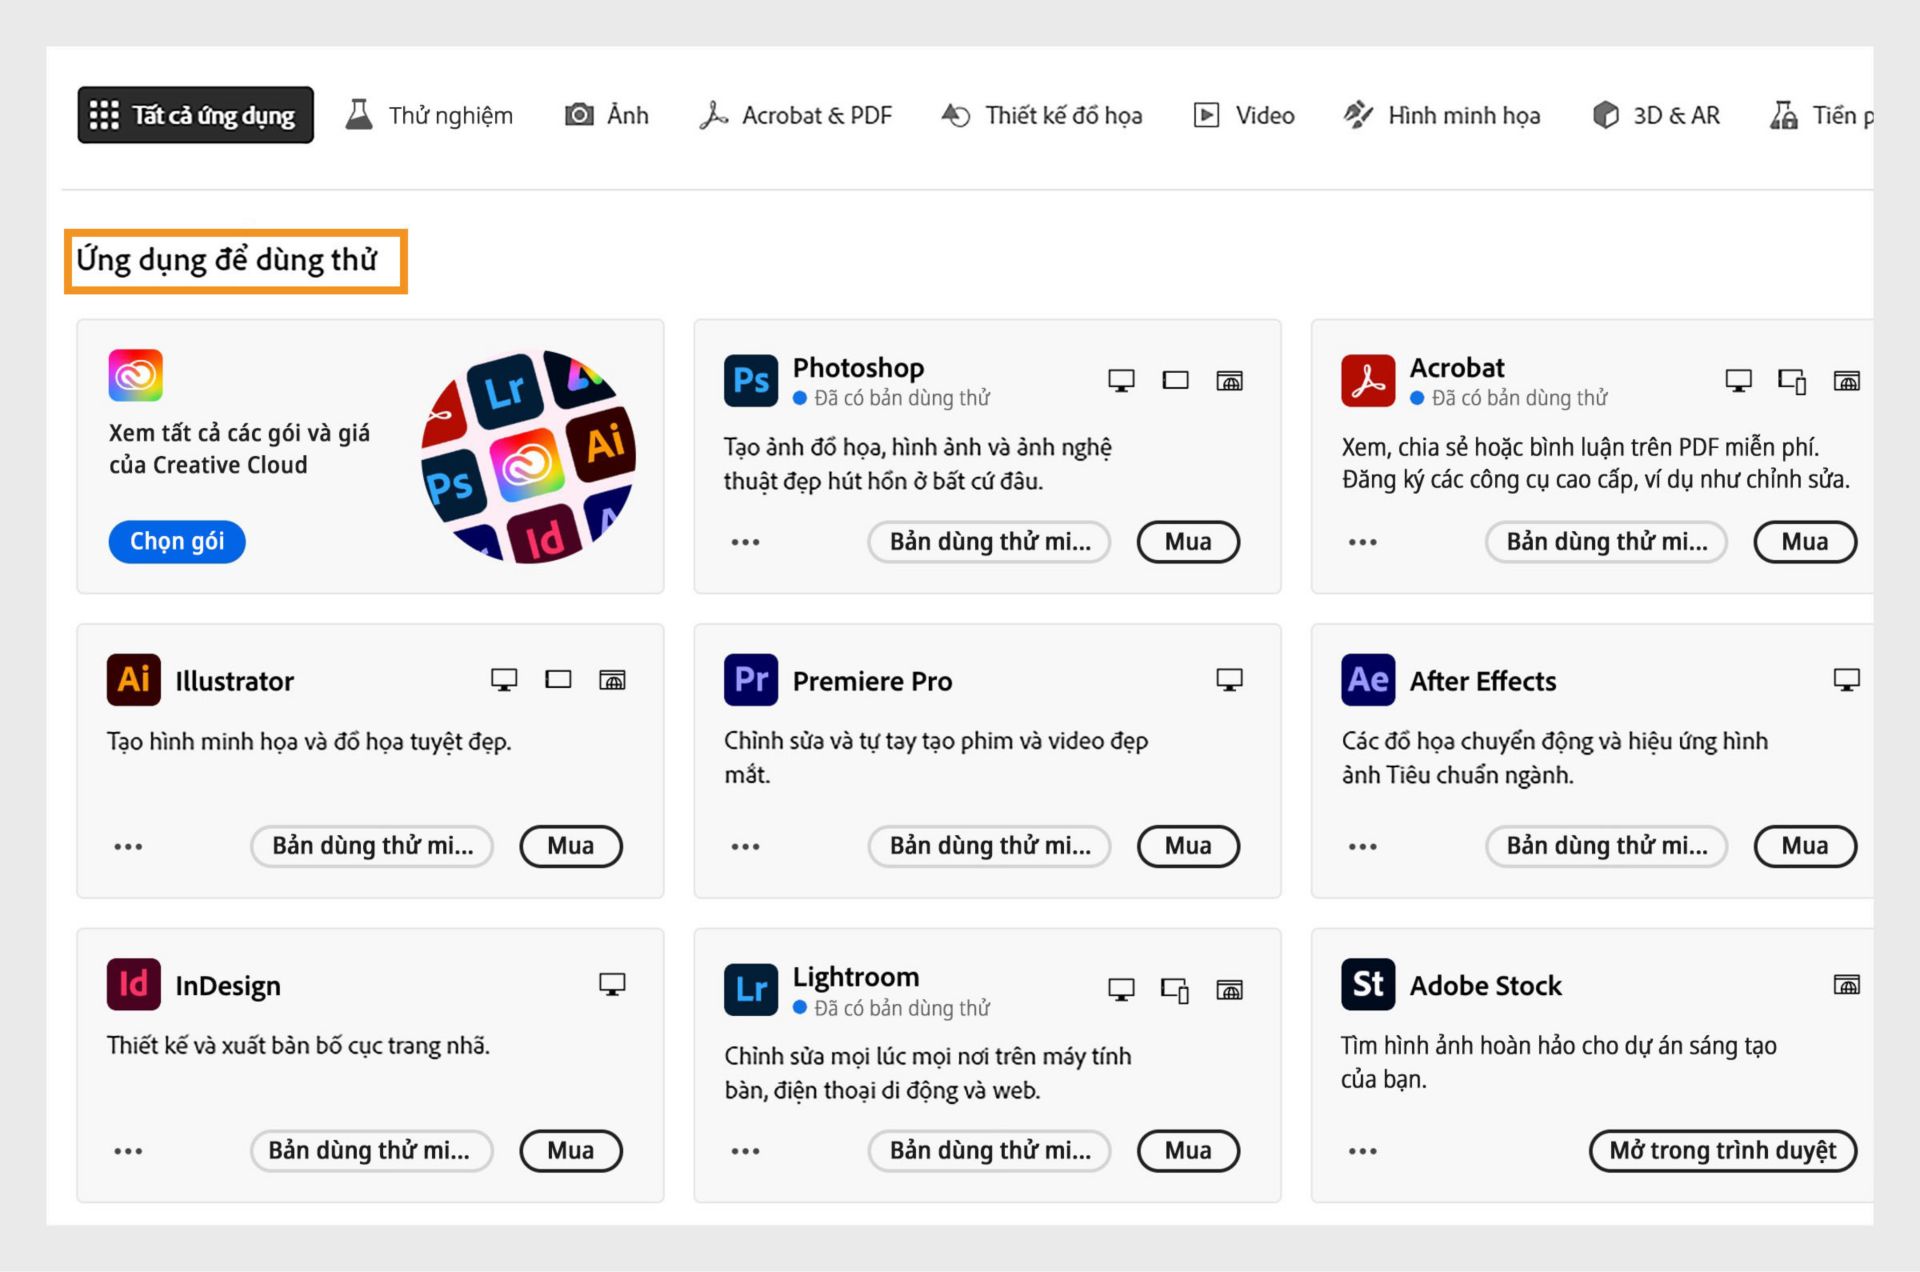This screenshot has width=1920, height=1272.
Task: Open the Acrobat & PDF tab
Action: [796, 115]
